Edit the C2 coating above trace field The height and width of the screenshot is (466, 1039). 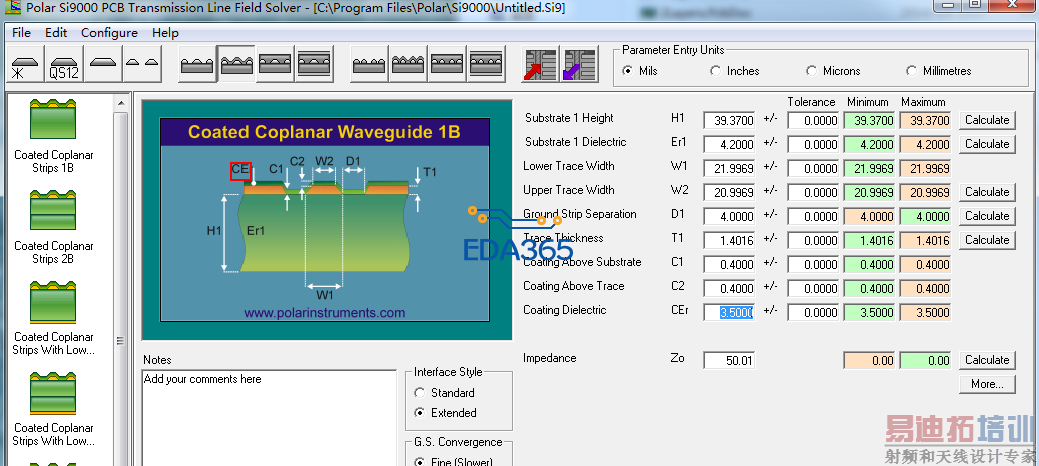pos(729,288)
